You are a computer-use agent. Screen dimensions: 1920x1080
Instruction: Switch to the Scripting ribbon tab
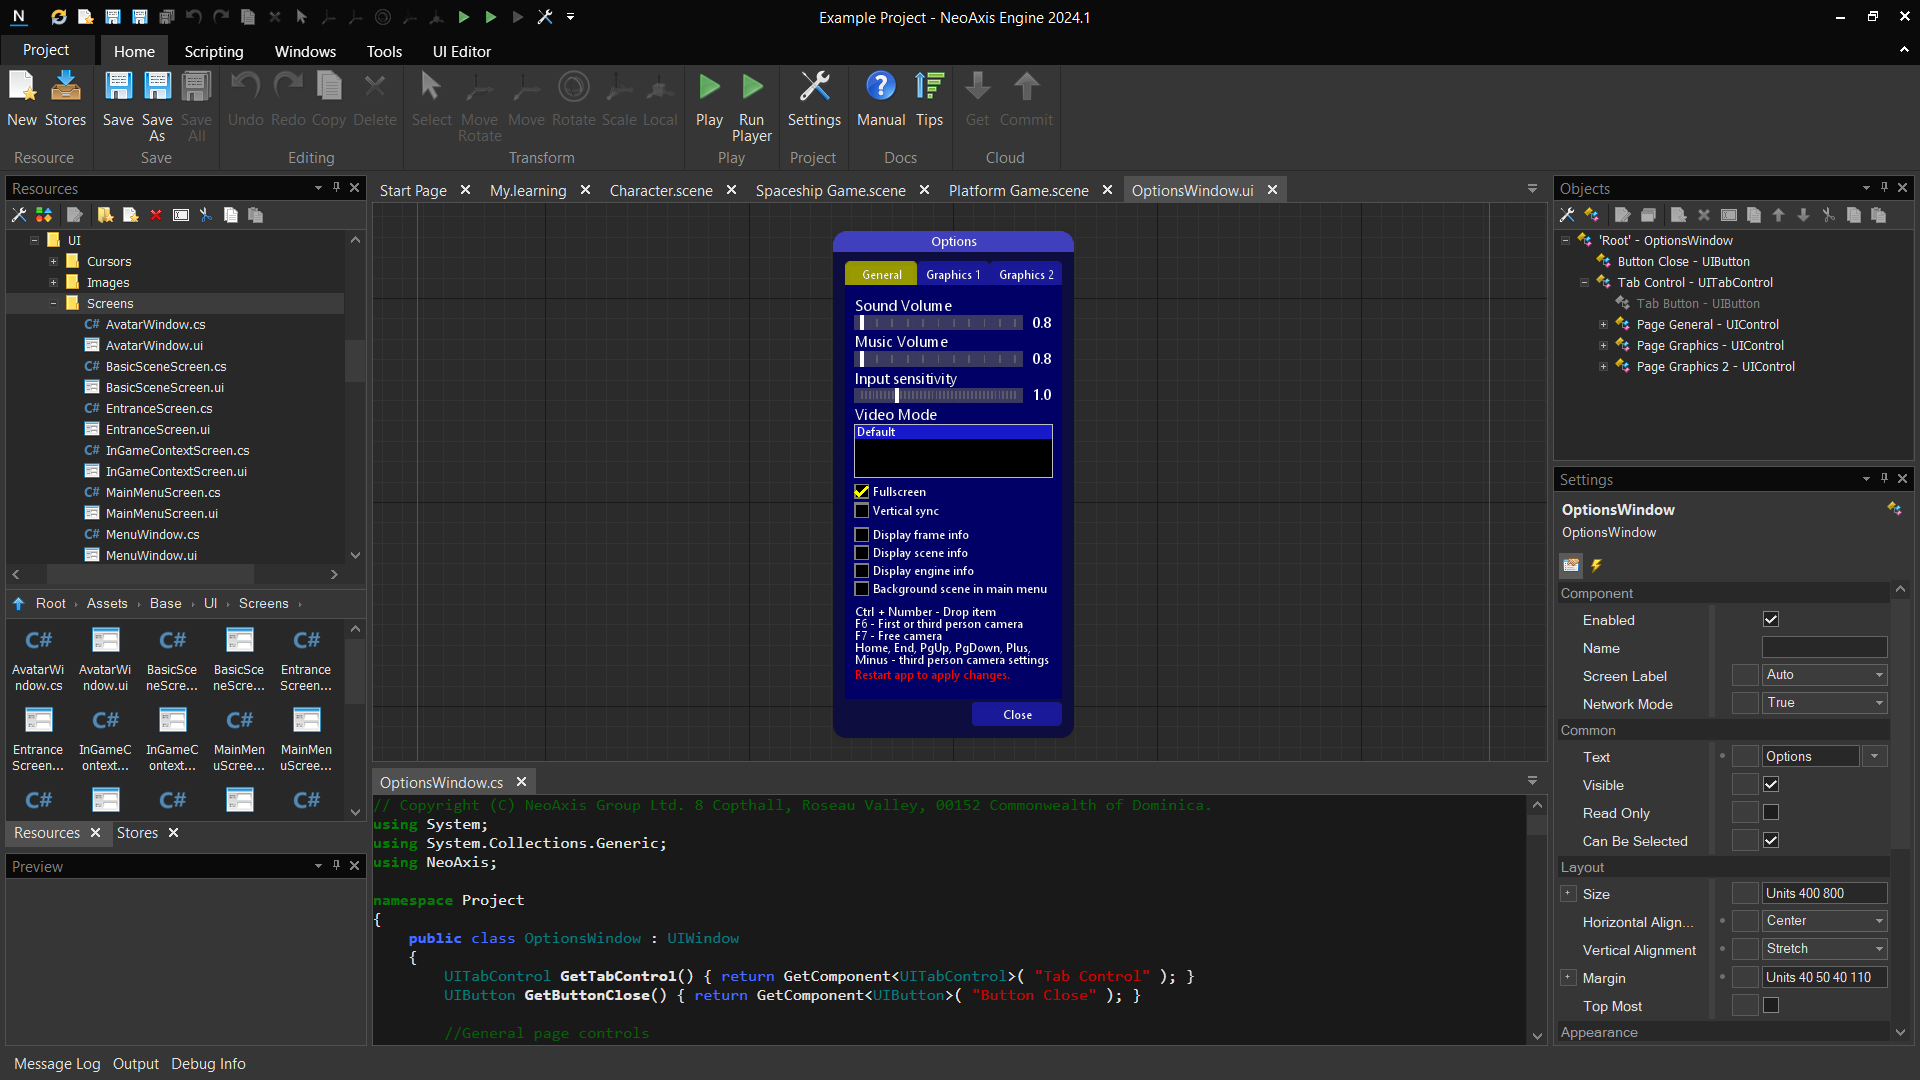tap(213, 51)
